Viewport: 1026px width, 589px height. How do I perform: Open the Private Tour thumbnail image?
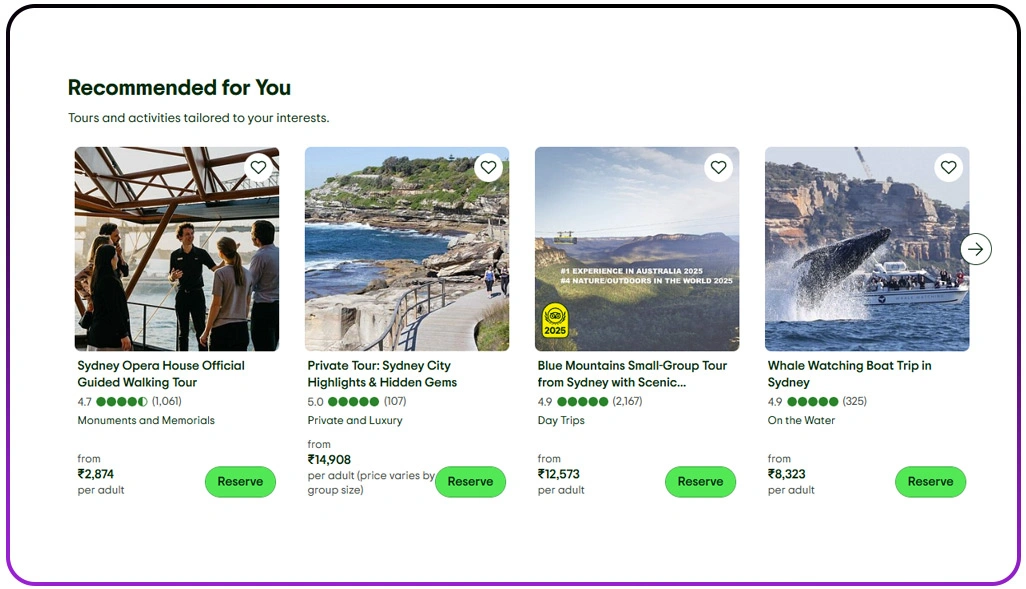(406, 249)
